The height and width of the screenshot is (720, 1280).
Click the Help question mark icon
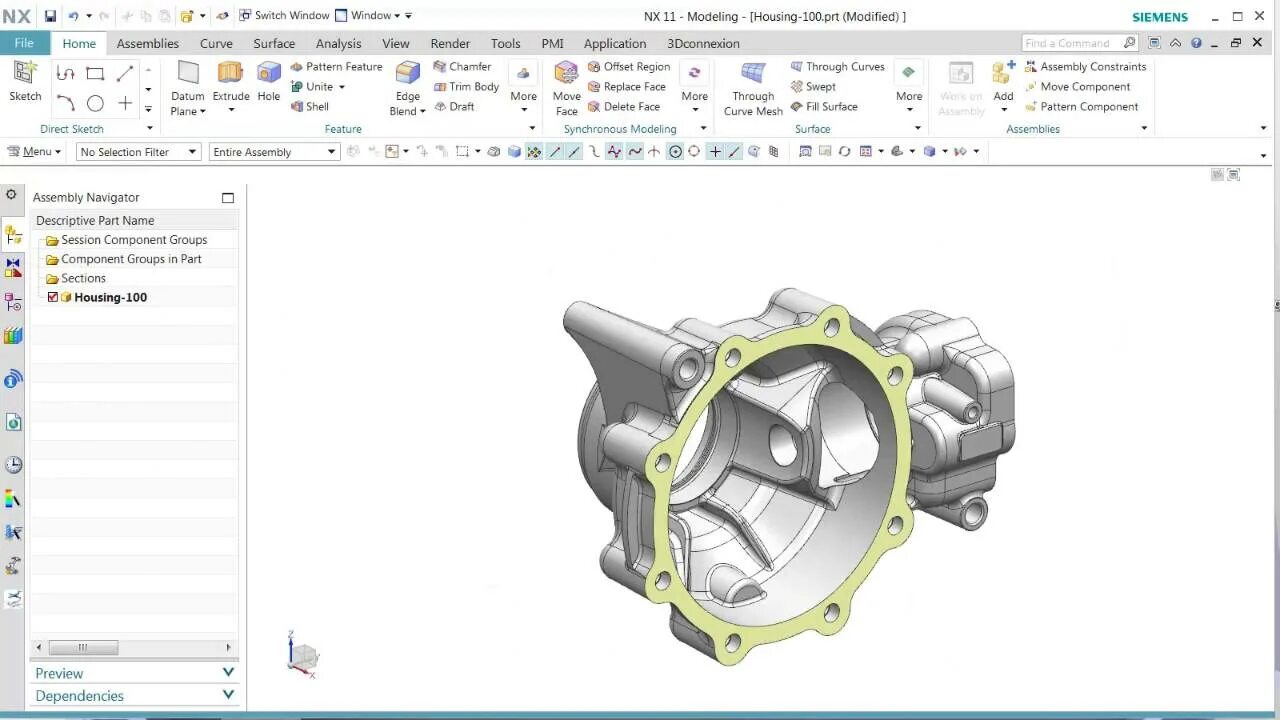[1197, 43]
